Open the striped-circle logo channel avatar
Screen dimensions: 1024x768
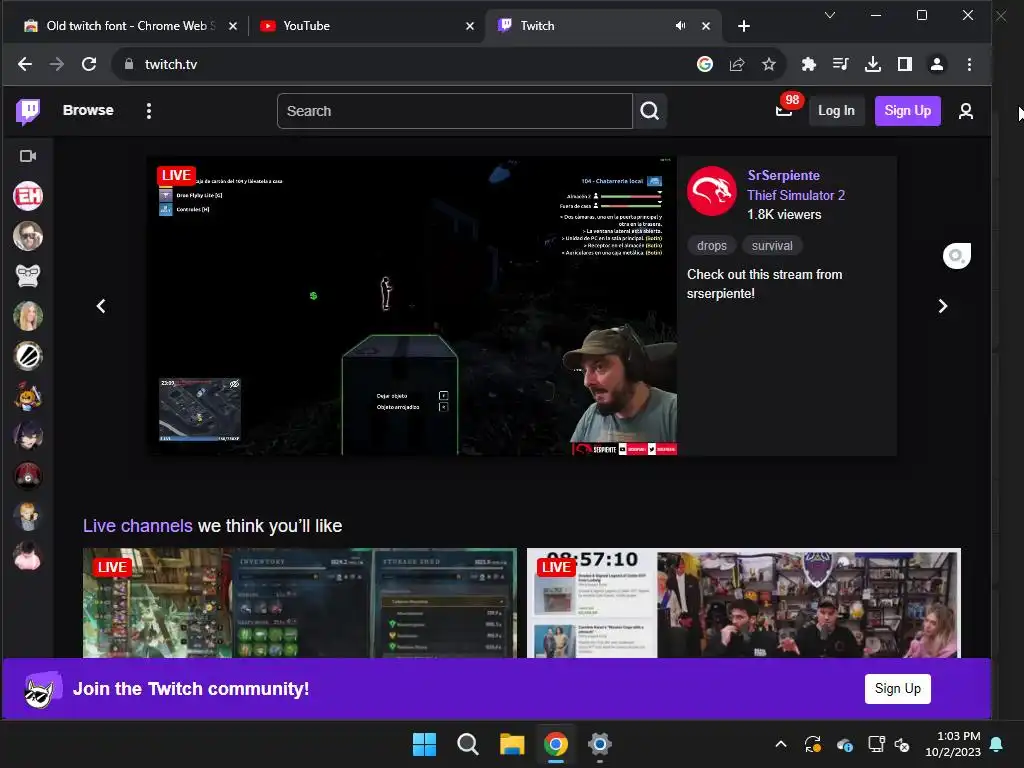(x=28, y=357)
